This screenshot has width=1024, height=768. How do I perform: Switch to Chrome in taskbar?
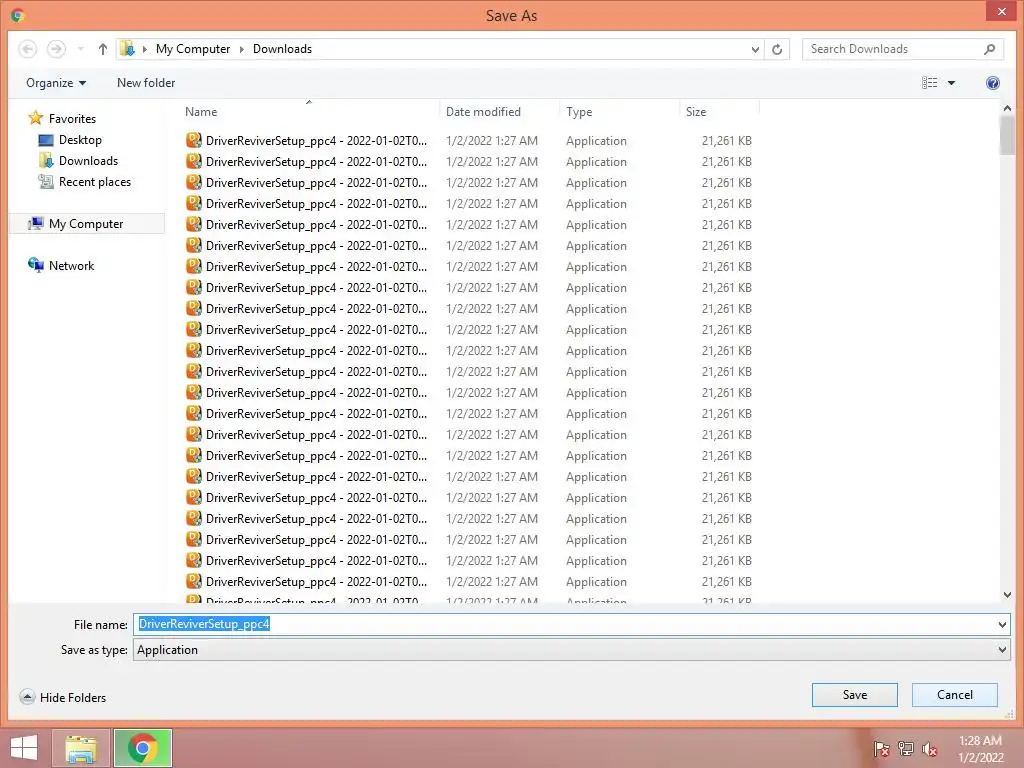pyautogui.click(x=143, y=748)
